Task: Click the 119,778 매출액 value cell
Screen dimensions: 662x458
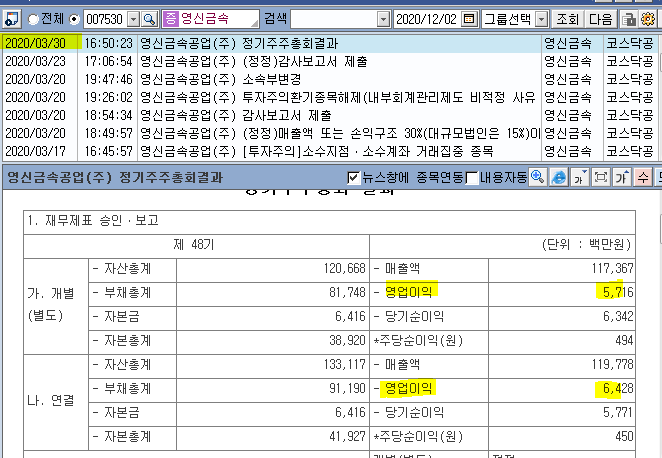Action: (562, 364)
